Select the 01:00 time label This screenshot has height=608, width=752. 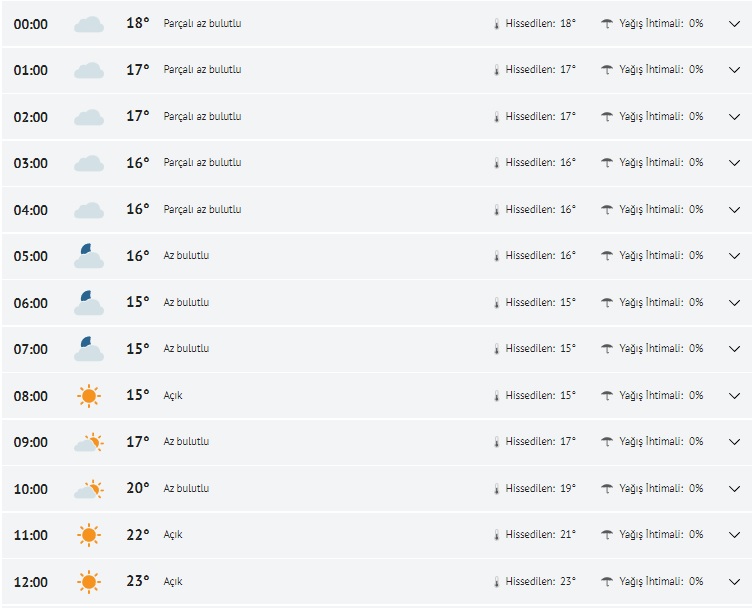[31, 70]
